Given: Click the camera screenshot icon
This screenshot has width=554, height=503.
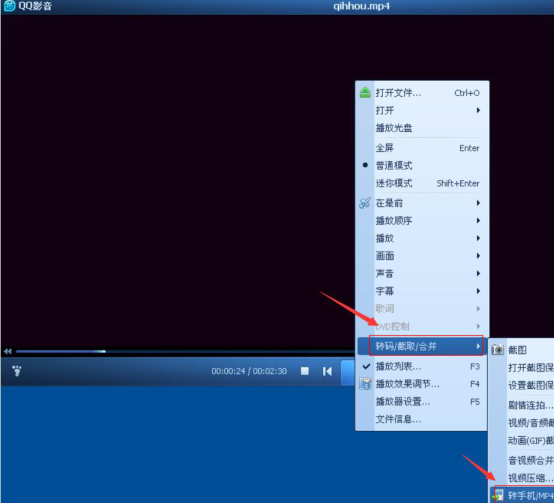Looking at the screenshot, I should [497, 350].
